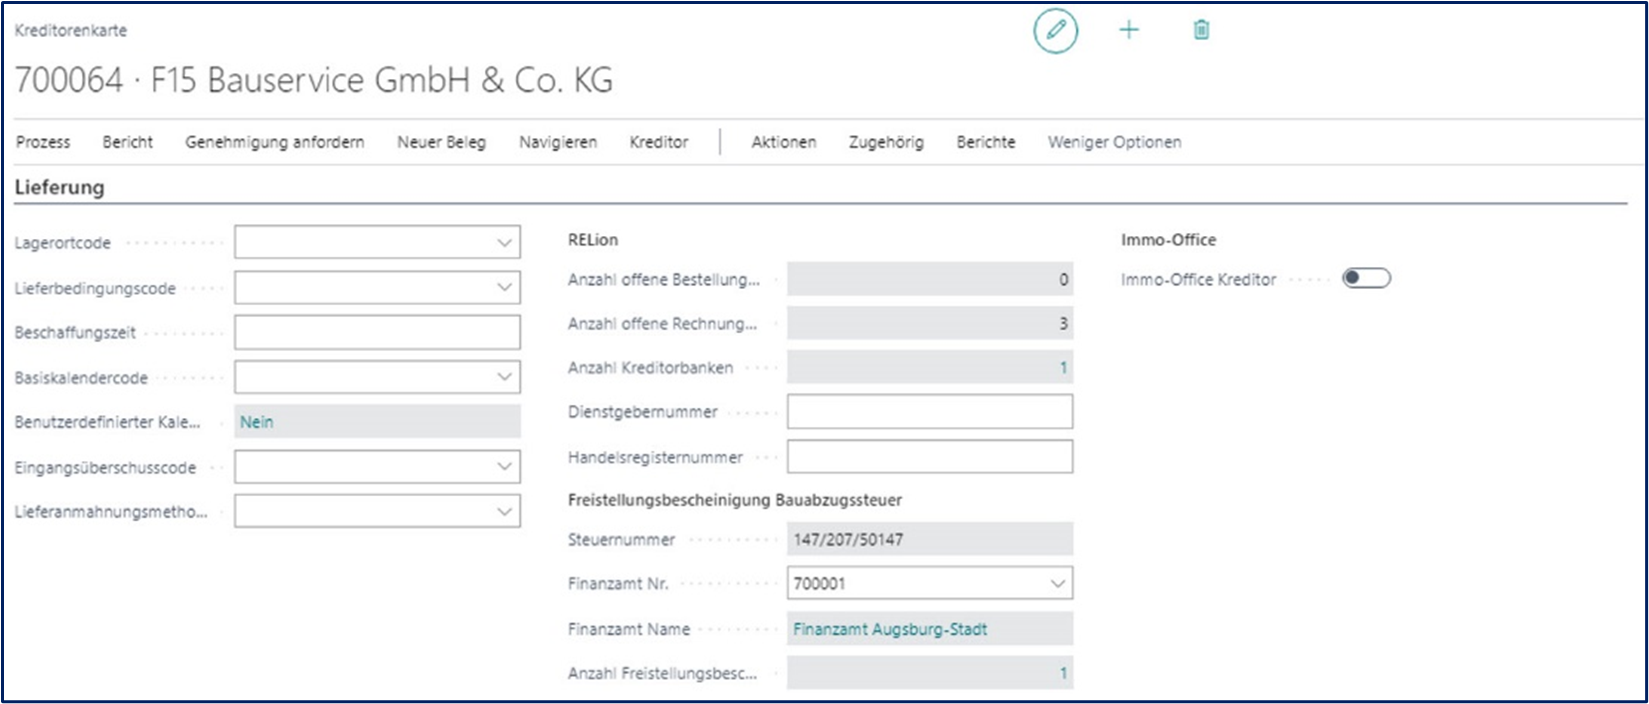
Task: Toggle the Immo-Office Kreditor switch
Action: (1366, 279)
